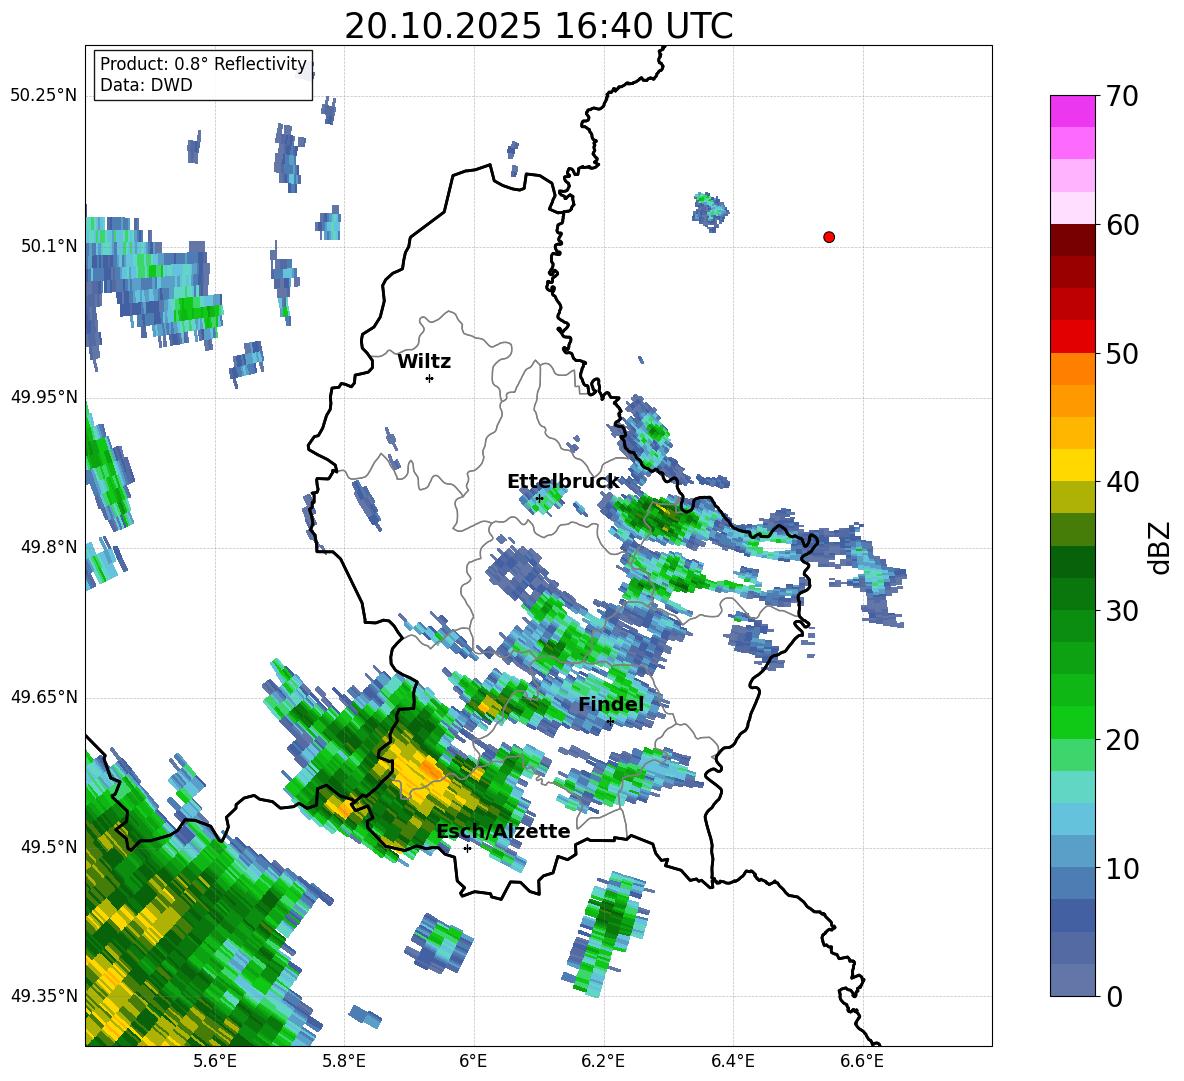Click the Ettelbruck city label

tap(563, 481)
